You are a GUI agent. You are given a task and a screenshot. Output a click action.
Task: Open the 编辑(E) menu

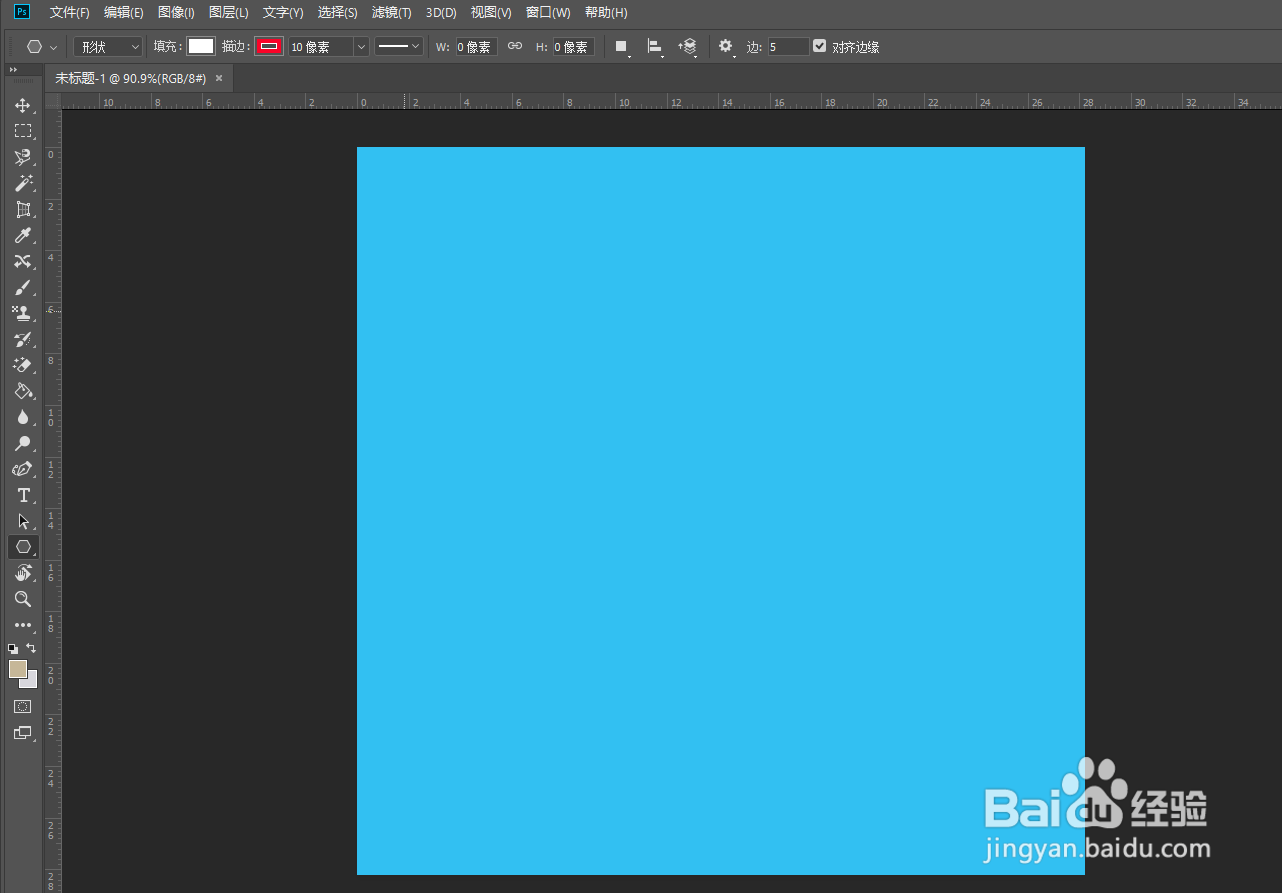click(124, 12)
